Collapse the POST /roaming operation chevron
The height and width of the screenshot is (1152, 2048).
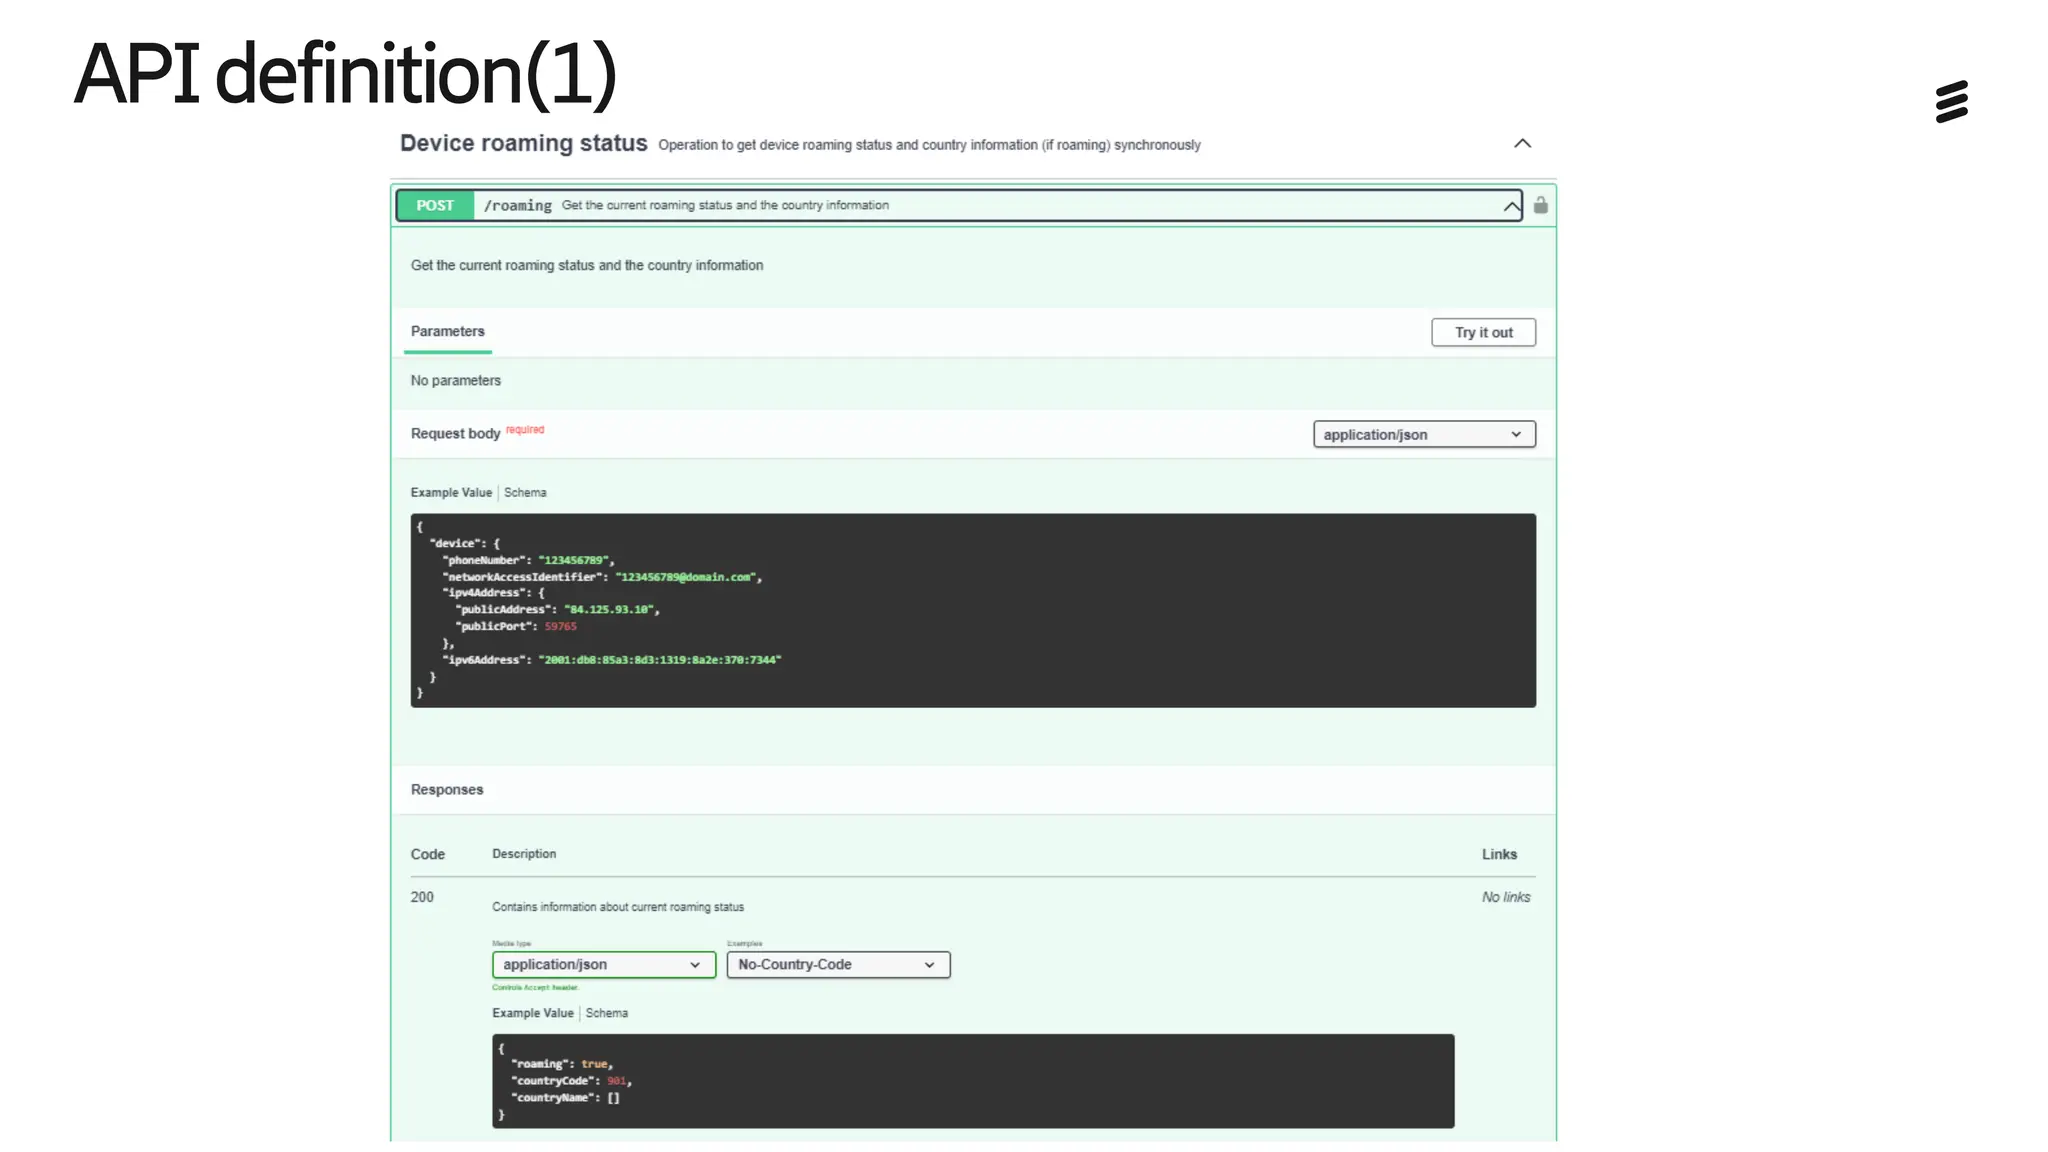pyautogui.click(x=1510, y=206)
